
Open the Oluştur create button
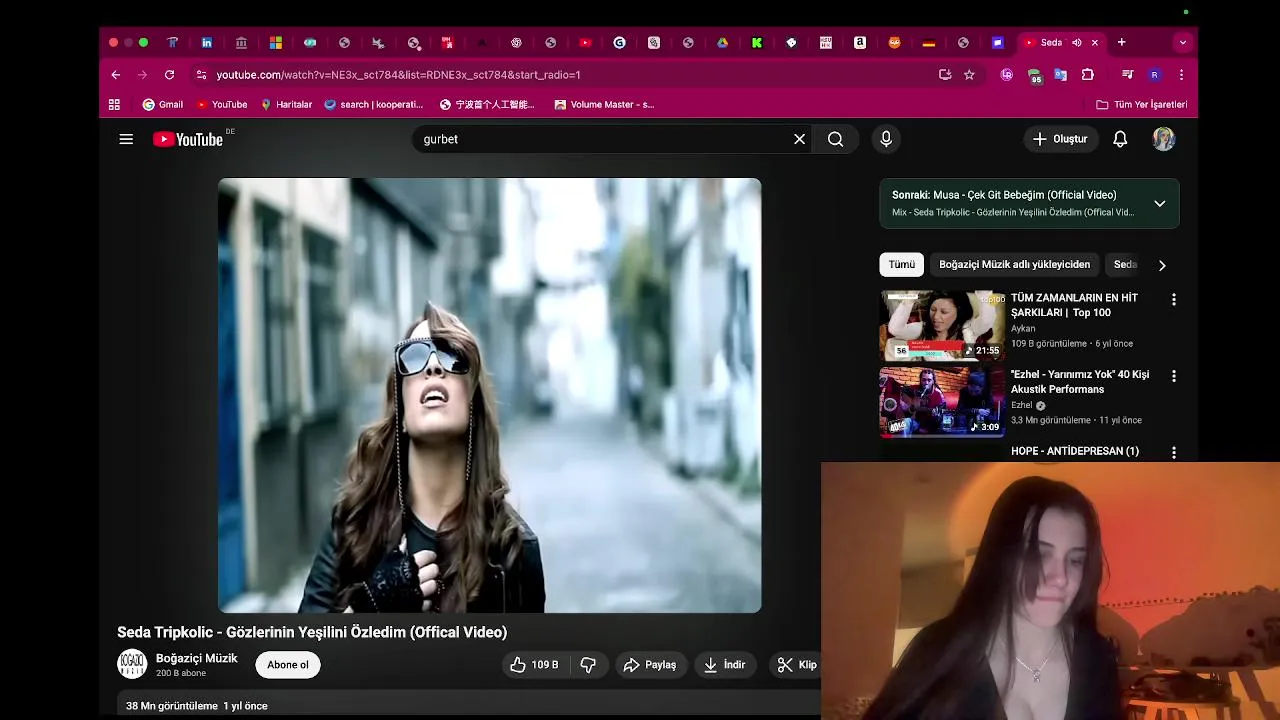pyautogui.click(x=1060, y=139)
